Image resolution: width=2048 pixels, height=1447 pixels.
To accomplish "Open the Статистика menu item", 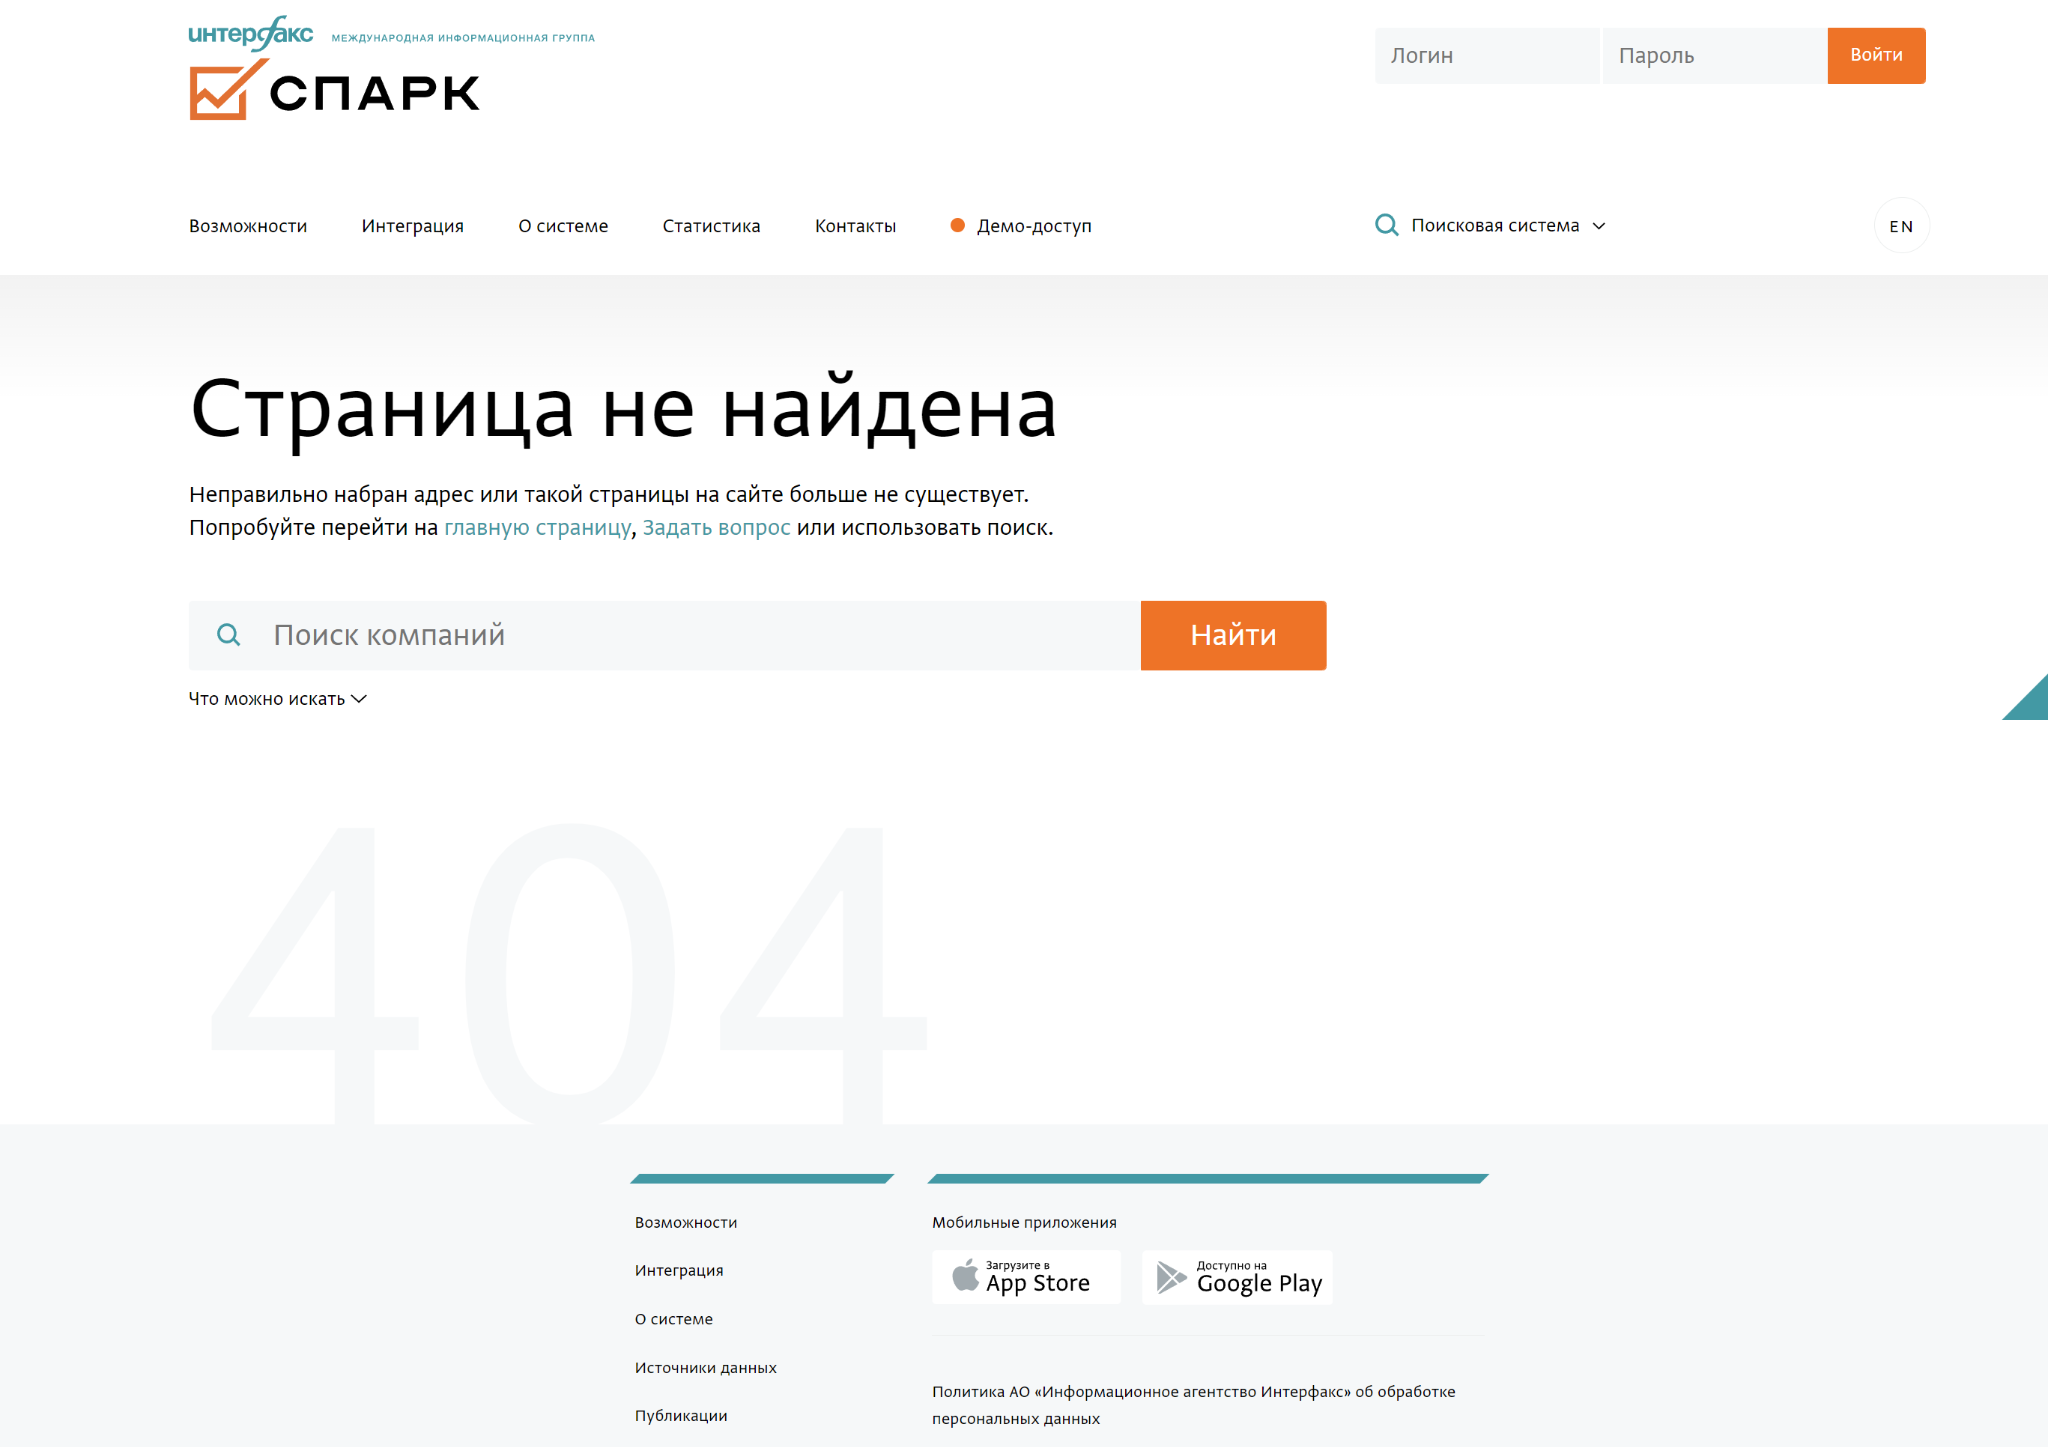I will [x=711, y=226].
